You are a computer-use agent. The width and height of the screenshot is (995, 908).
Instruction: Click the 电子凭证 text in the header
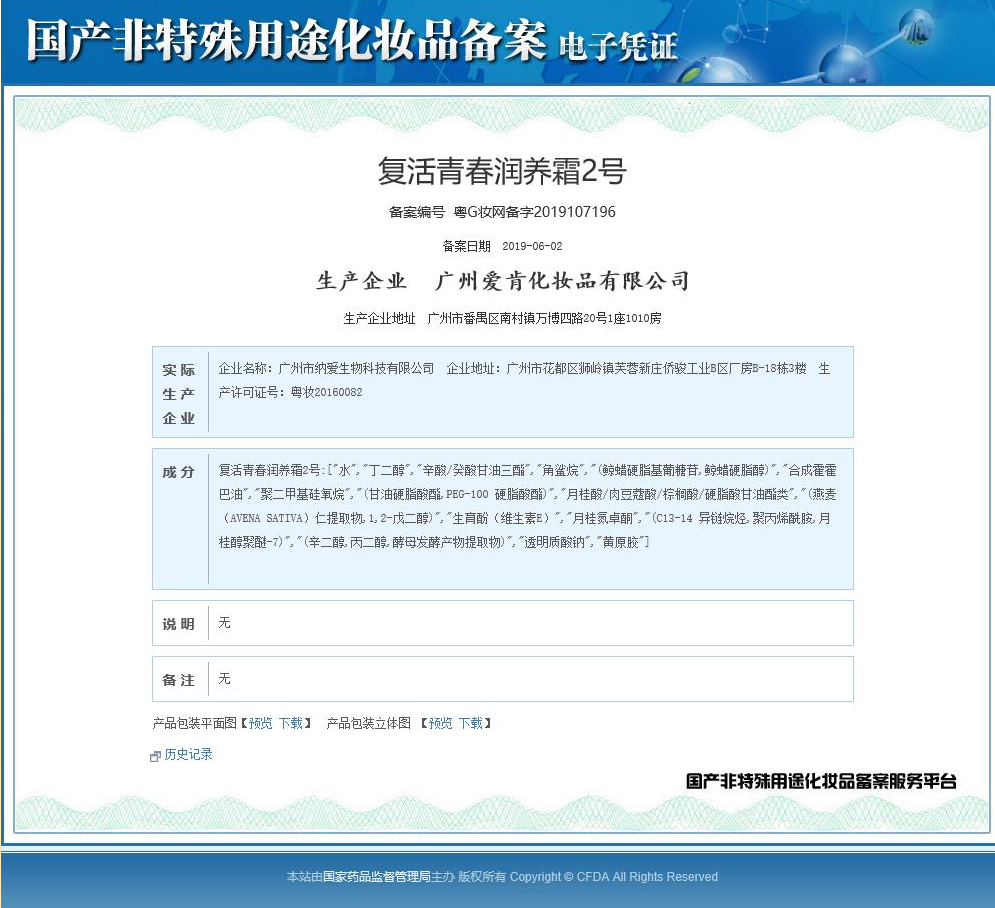coord(618,46)
